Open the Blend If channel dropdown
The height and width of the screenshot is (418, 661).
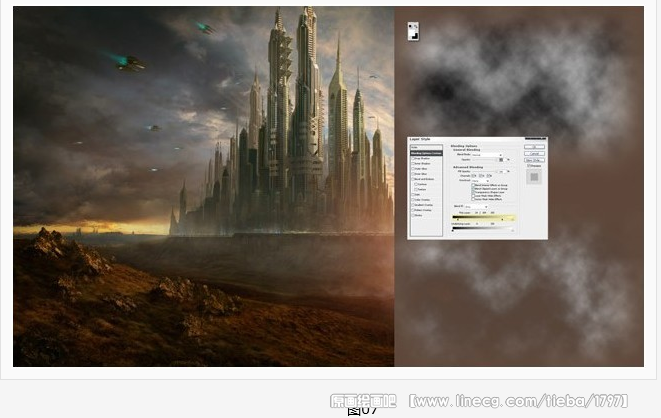coord(476,206)
